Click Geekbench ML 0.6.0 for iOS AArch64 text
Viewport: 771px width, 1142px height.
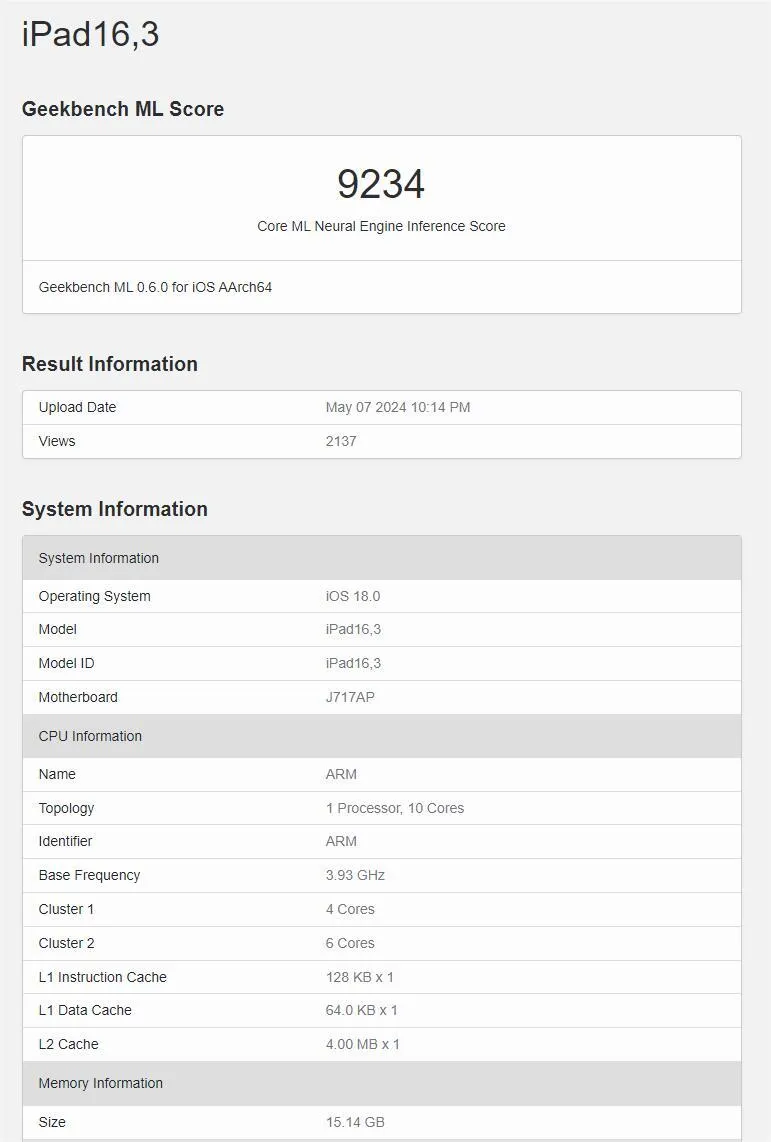[155, 287]
